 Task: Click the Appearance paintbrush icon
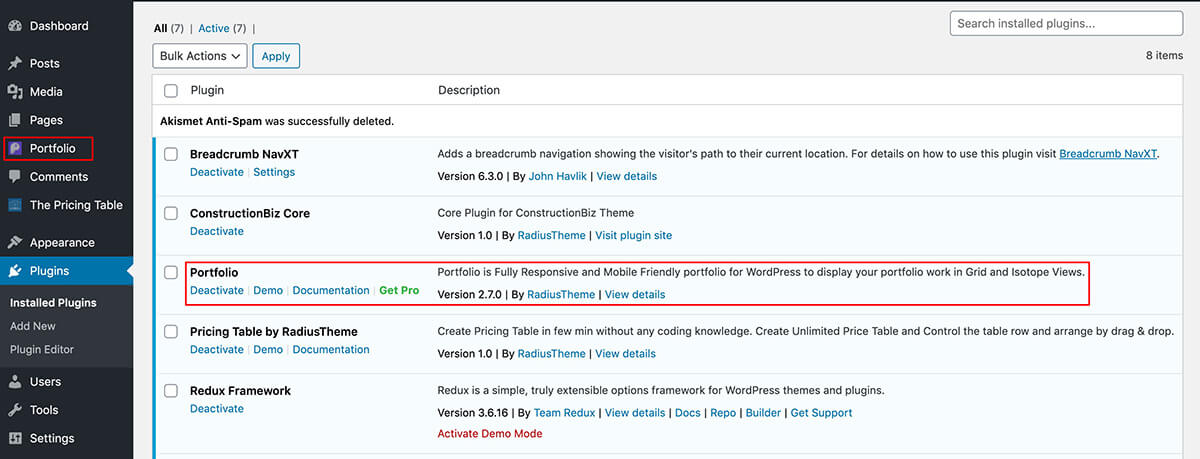[15, 243]
